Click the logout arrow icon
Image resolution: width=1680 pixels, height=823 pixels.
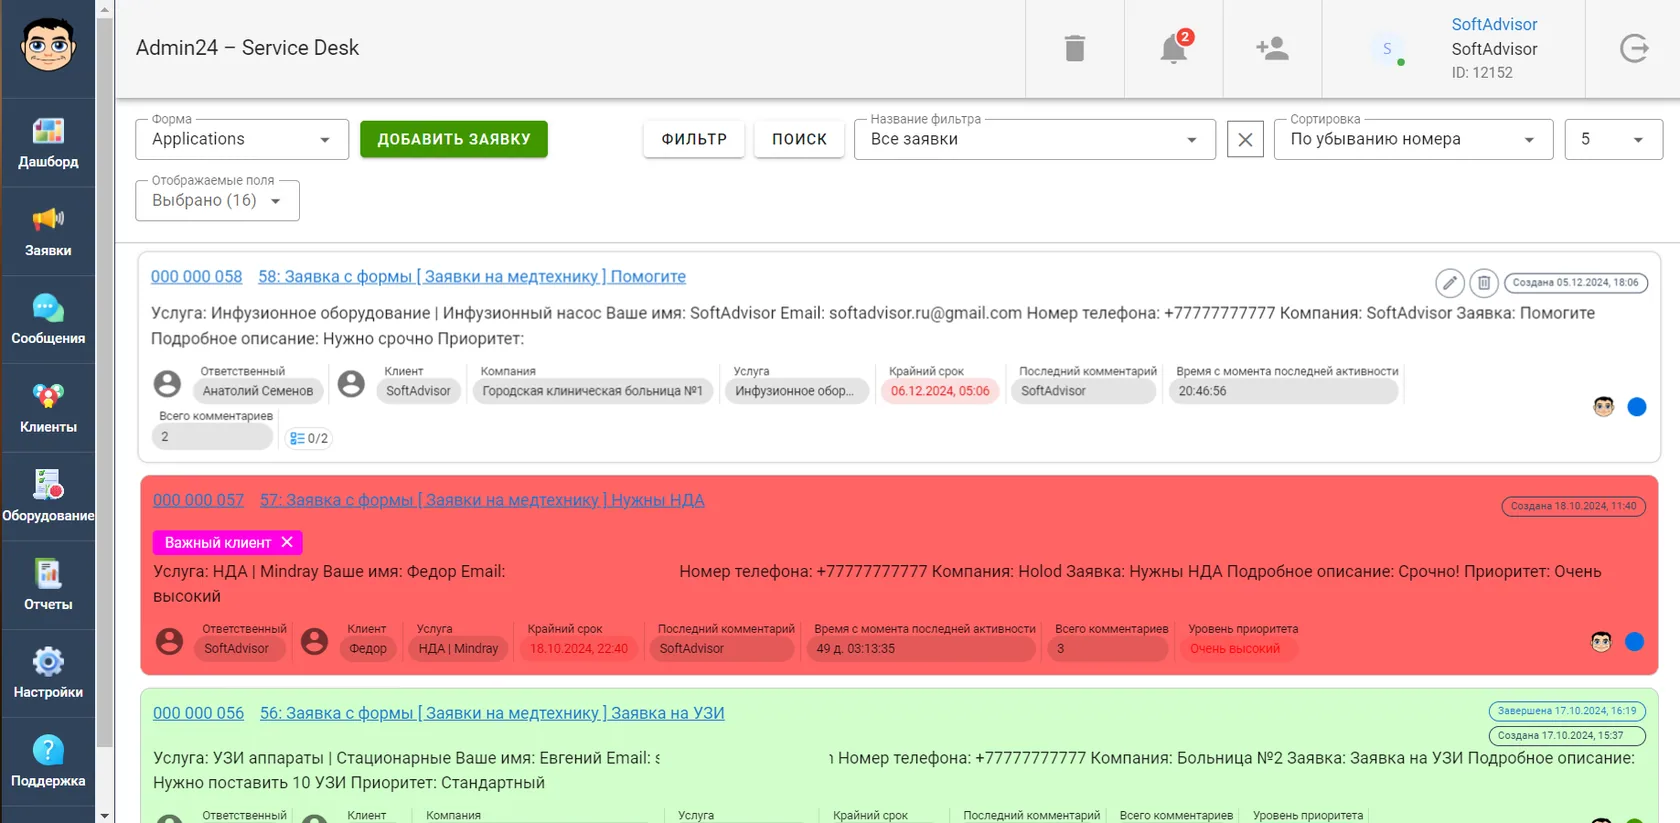[x=1634, y=48]
